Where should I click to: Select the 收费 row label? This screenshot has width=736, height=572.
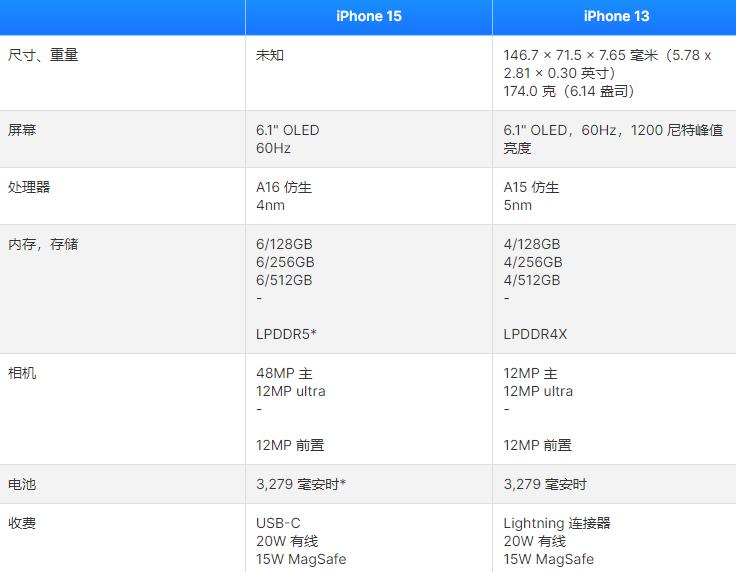pos(22,523)
